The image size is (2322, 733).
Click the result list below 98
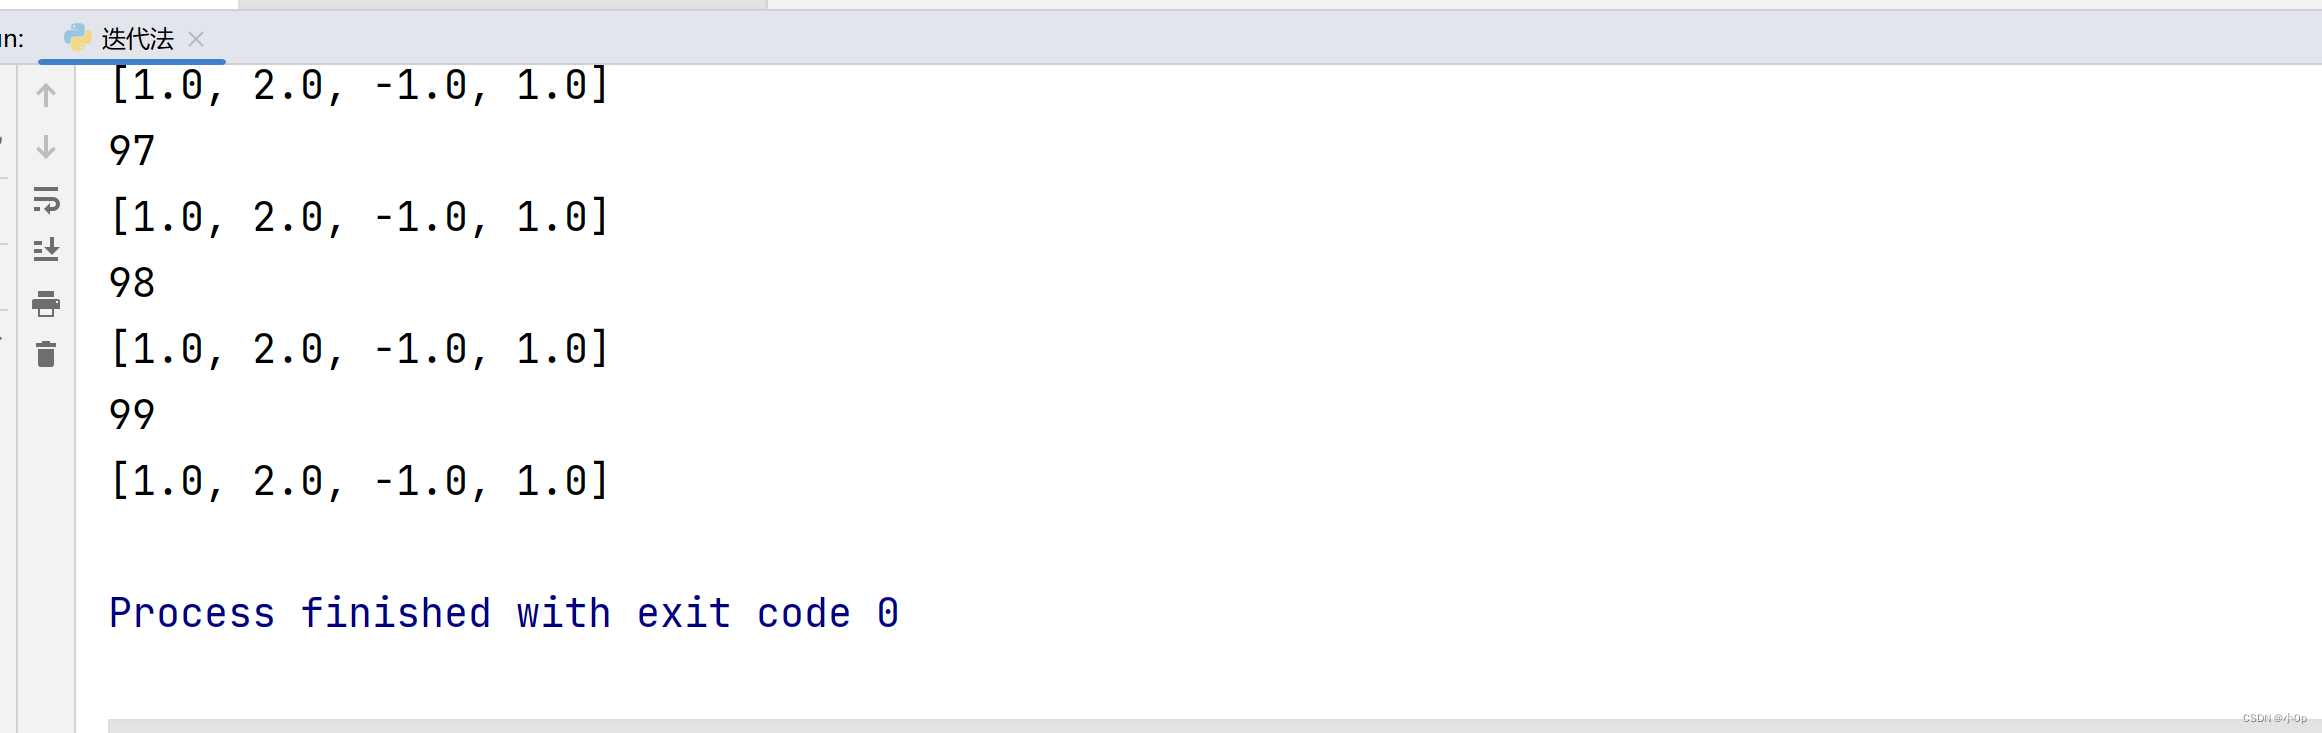coord(360,349)
